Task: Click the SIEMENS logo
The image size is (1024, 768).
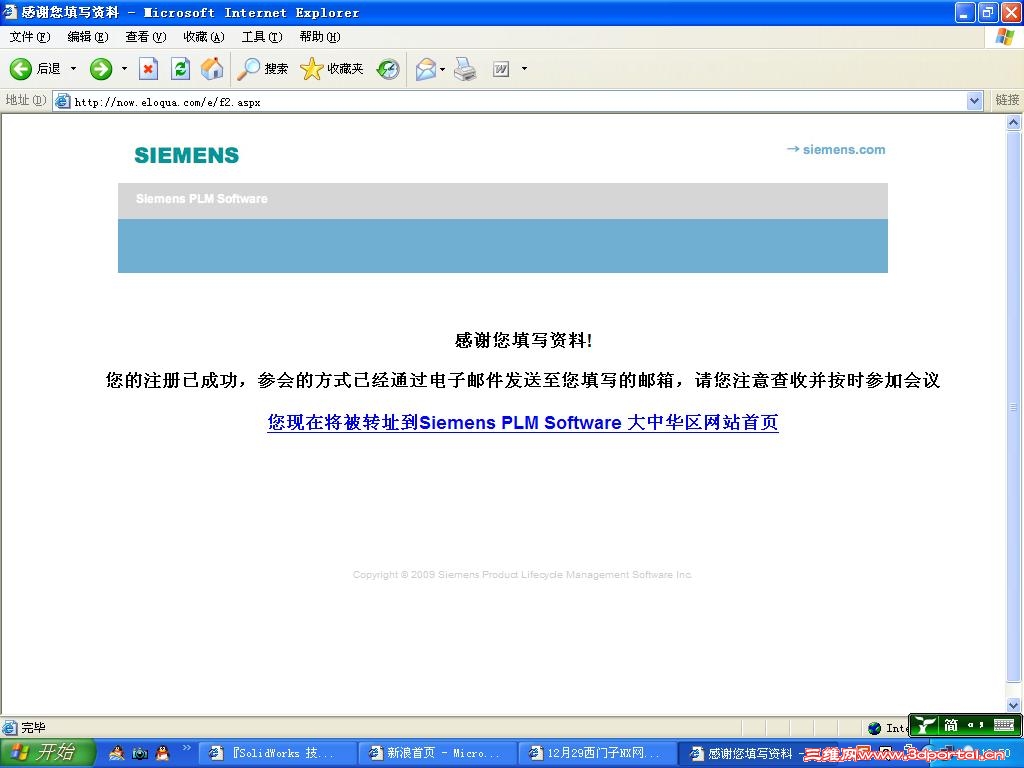Action: (x=187, y=155)
